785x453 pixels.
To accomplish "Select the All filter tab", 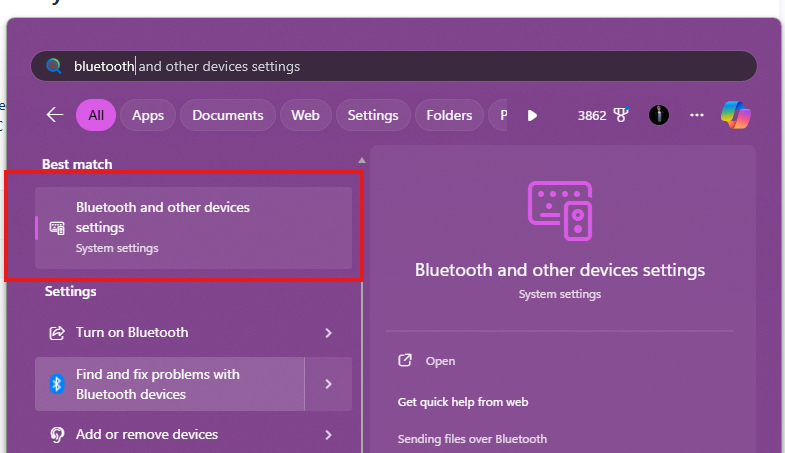I will pos(96,115).
